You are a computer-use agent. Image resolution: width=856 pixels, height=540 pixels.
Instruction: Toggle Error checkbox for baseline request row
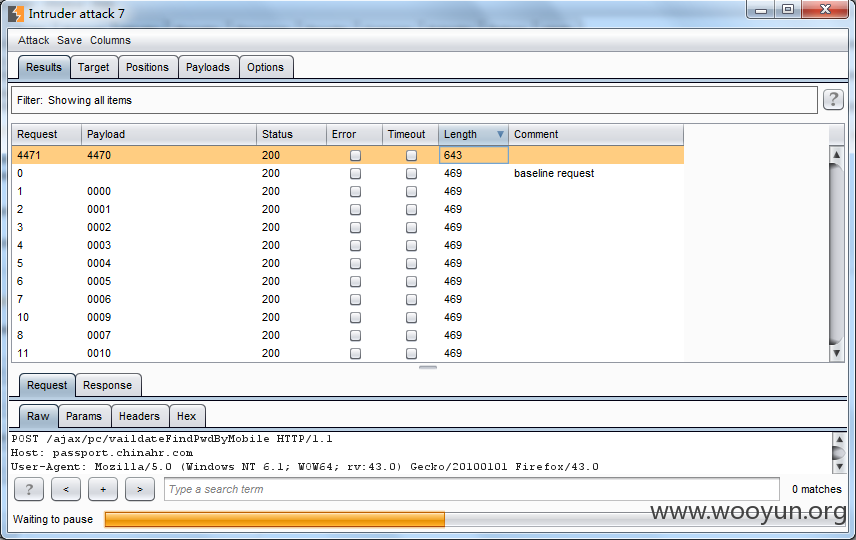[355, 174]
